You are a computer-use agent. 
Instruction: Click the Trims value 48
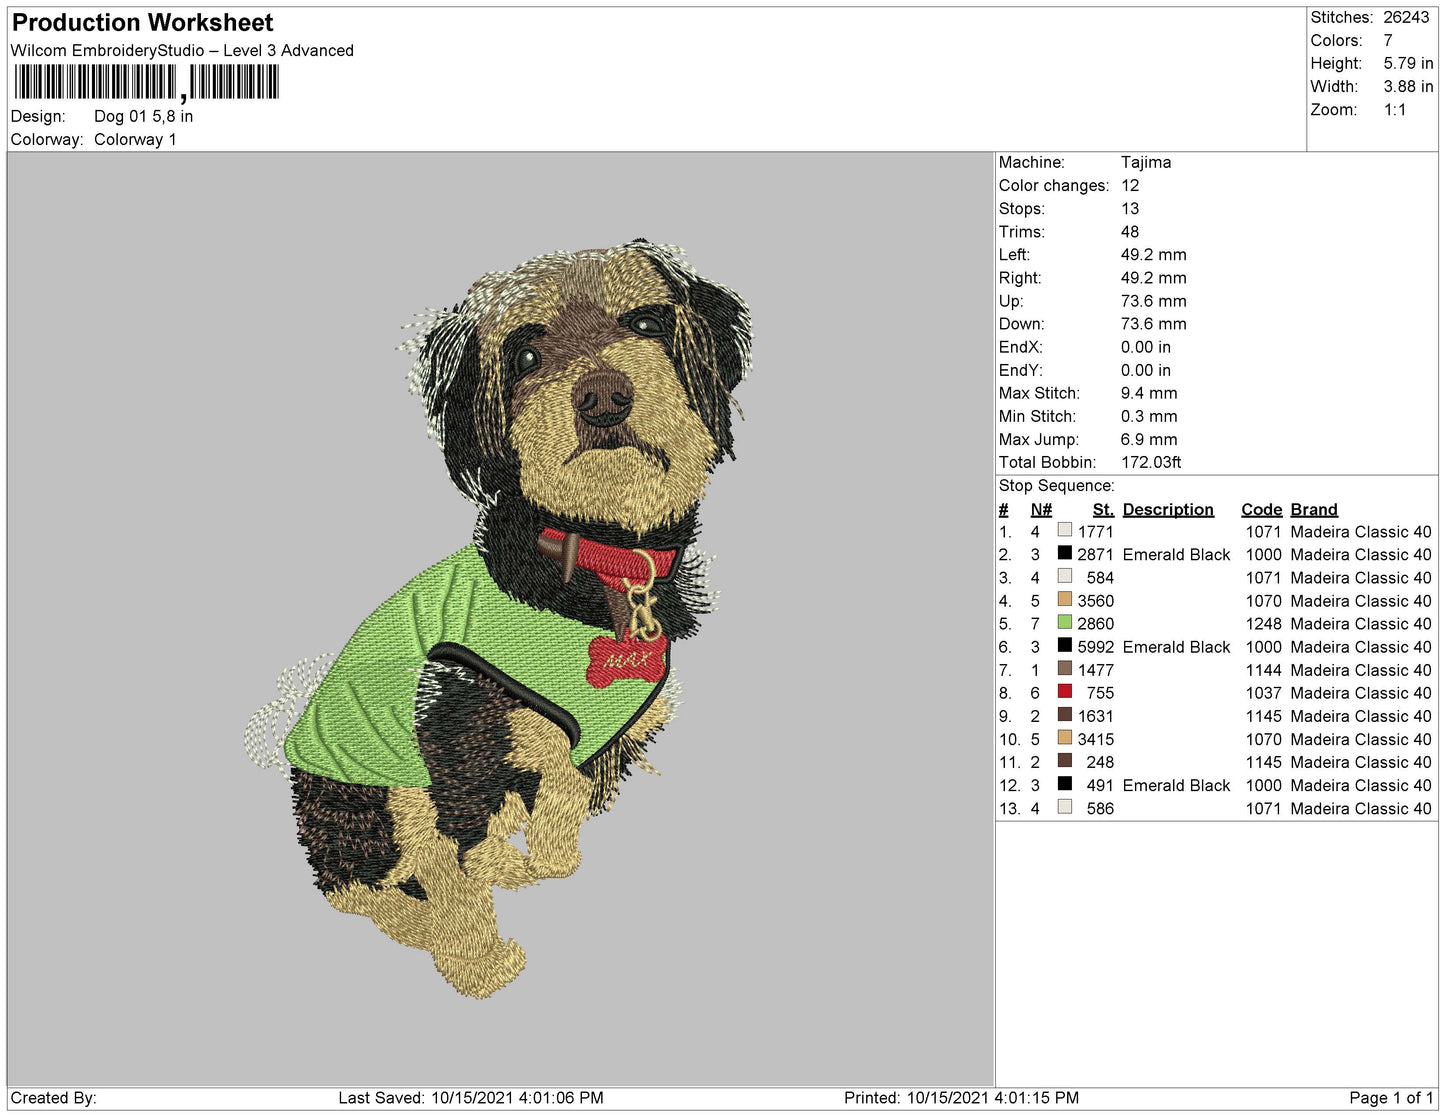tap(1130, 231)
